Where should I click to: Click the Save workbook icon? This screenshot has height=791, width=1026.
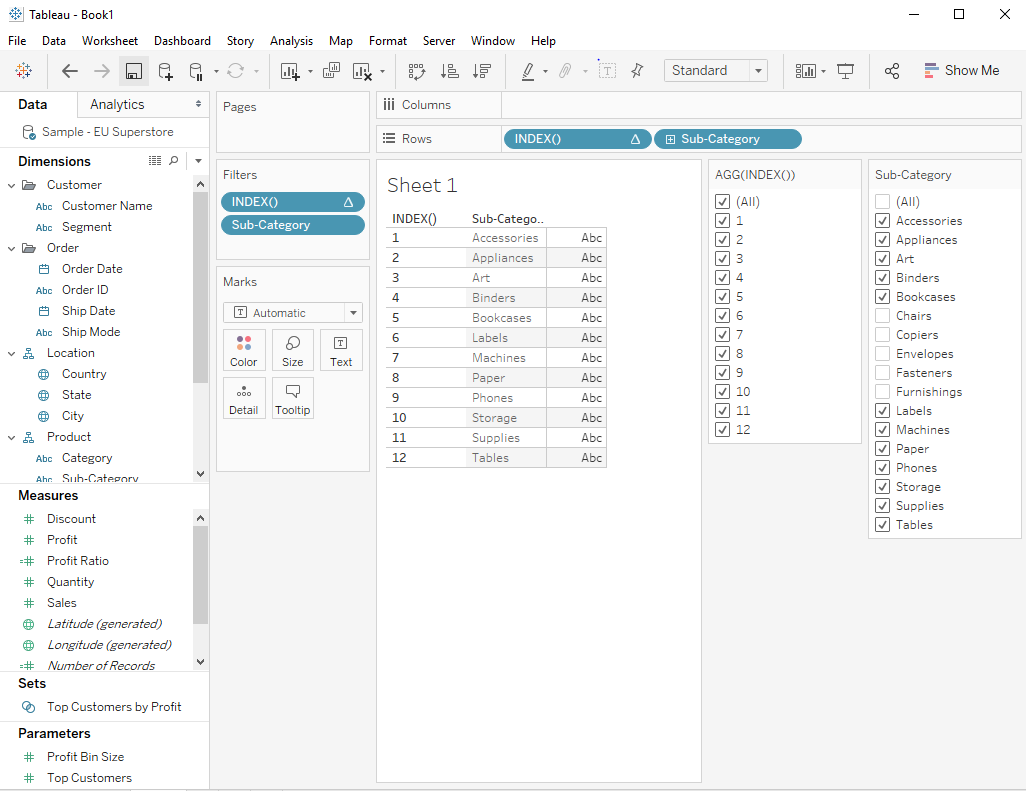[x=133, y=71]
